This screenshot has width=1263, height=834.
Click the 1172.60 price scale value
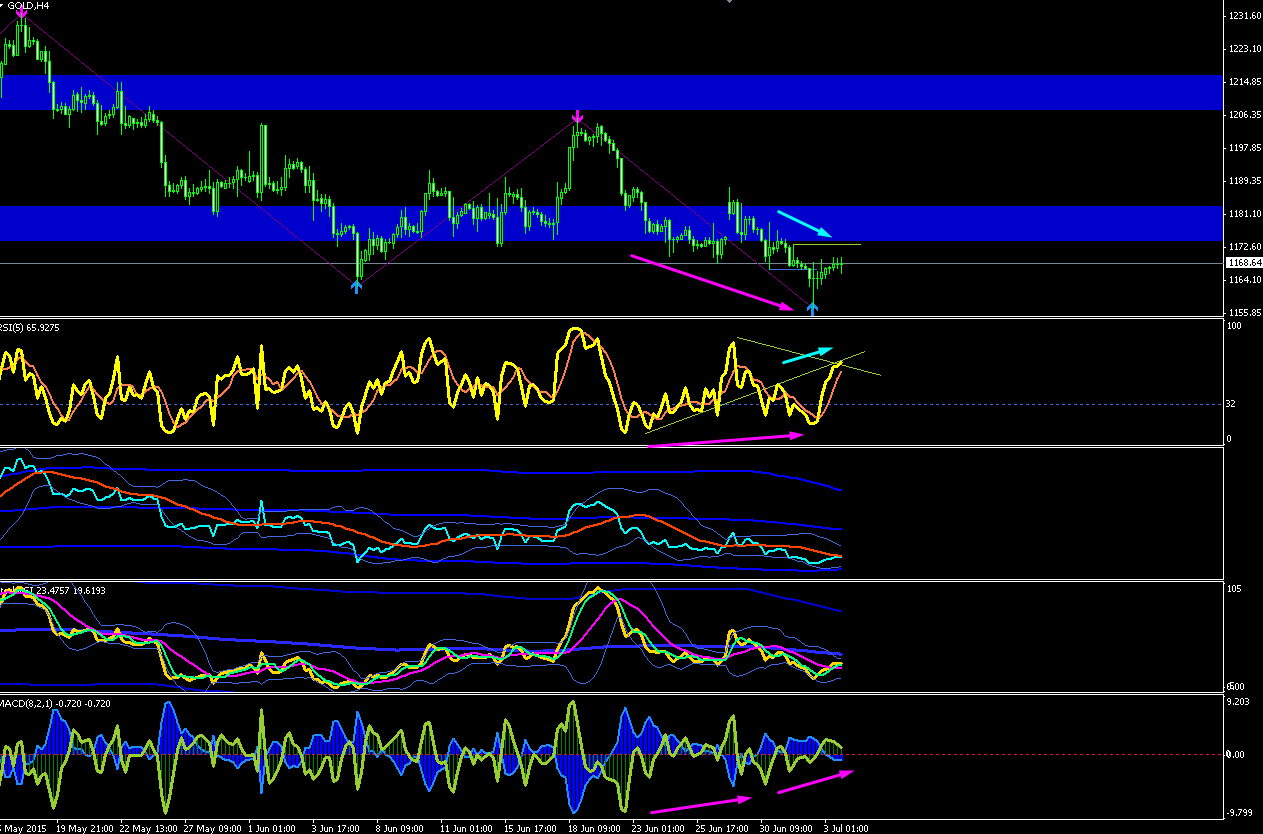click(1246, 247)
